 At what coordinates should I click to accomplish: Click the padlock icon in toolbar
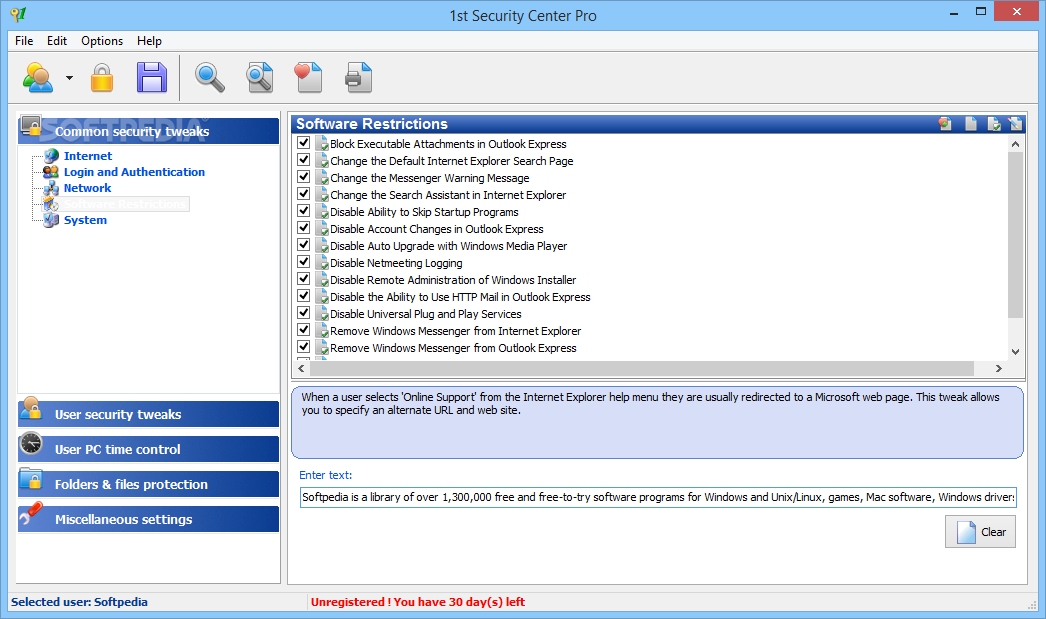click(x=102, y=77)
